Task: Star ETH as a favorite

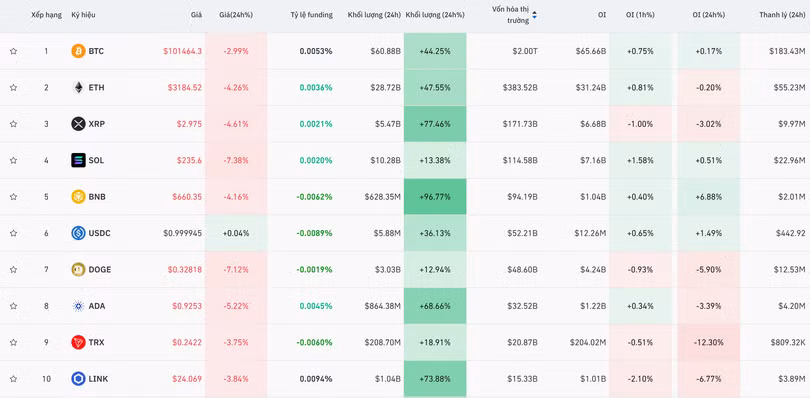Action: click(x=13, y=87)
